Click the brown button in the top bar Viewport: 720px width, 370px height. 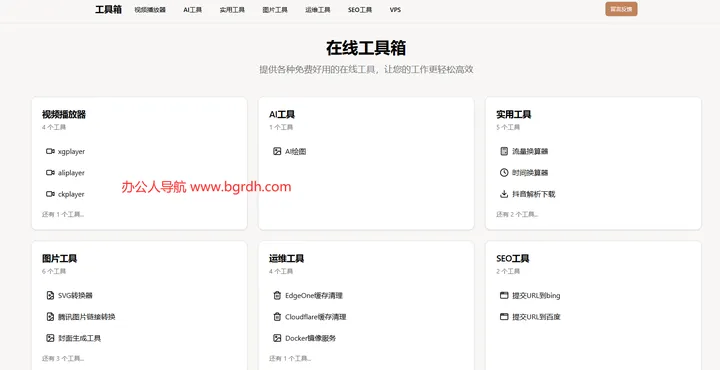(x=621, y=9)
